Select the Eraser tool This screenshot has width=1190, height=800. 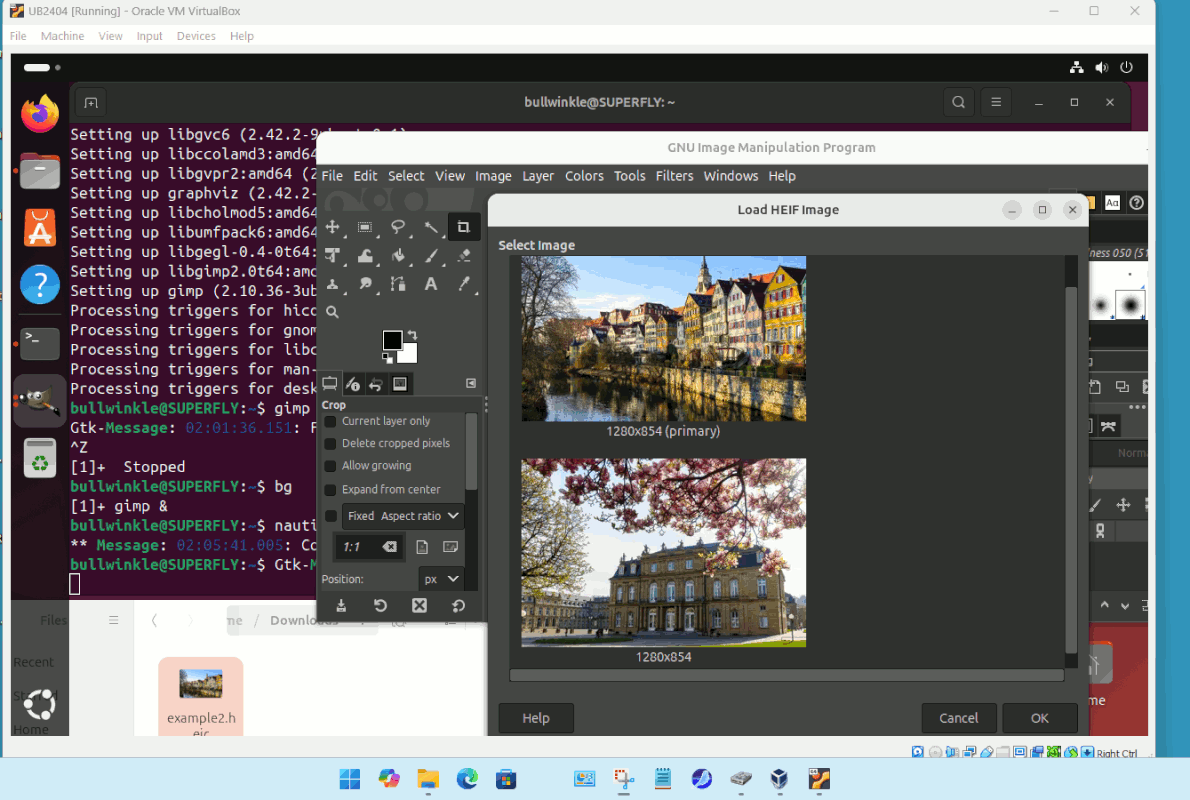(x=464, y=256)
